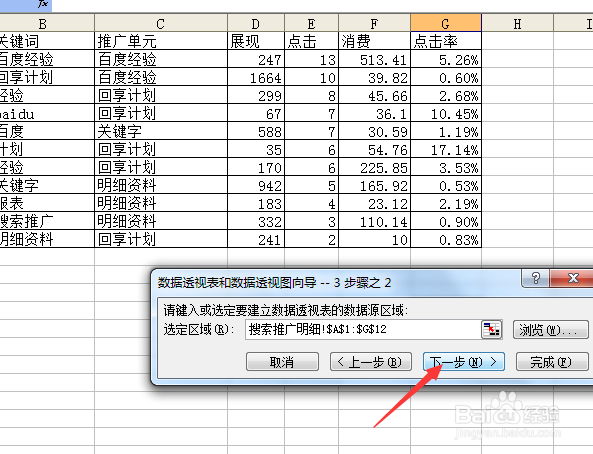Click cell with value 13 in column E

tap(311, 59)
